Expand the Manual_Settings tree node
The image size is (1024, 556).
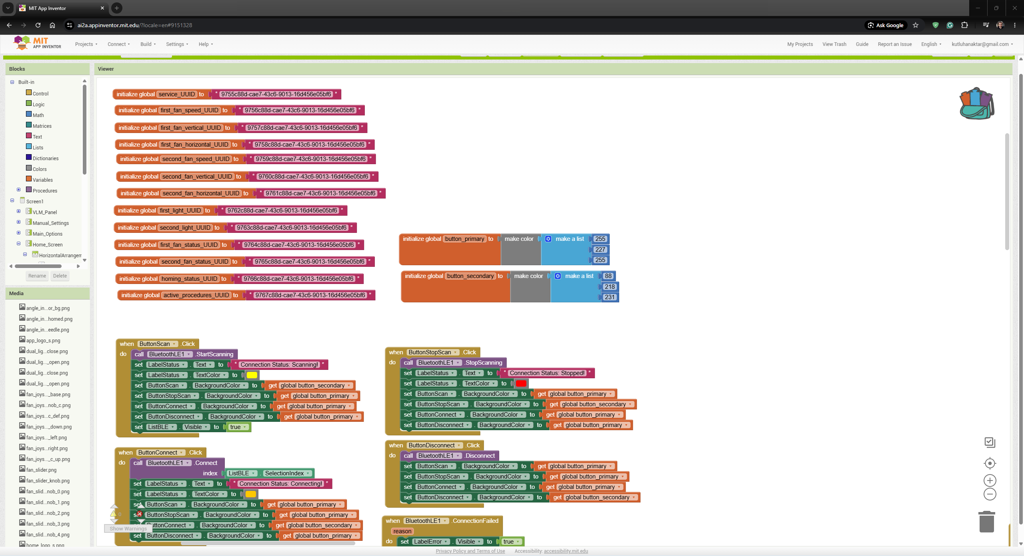pyautogui.click(x=18, y=222)
